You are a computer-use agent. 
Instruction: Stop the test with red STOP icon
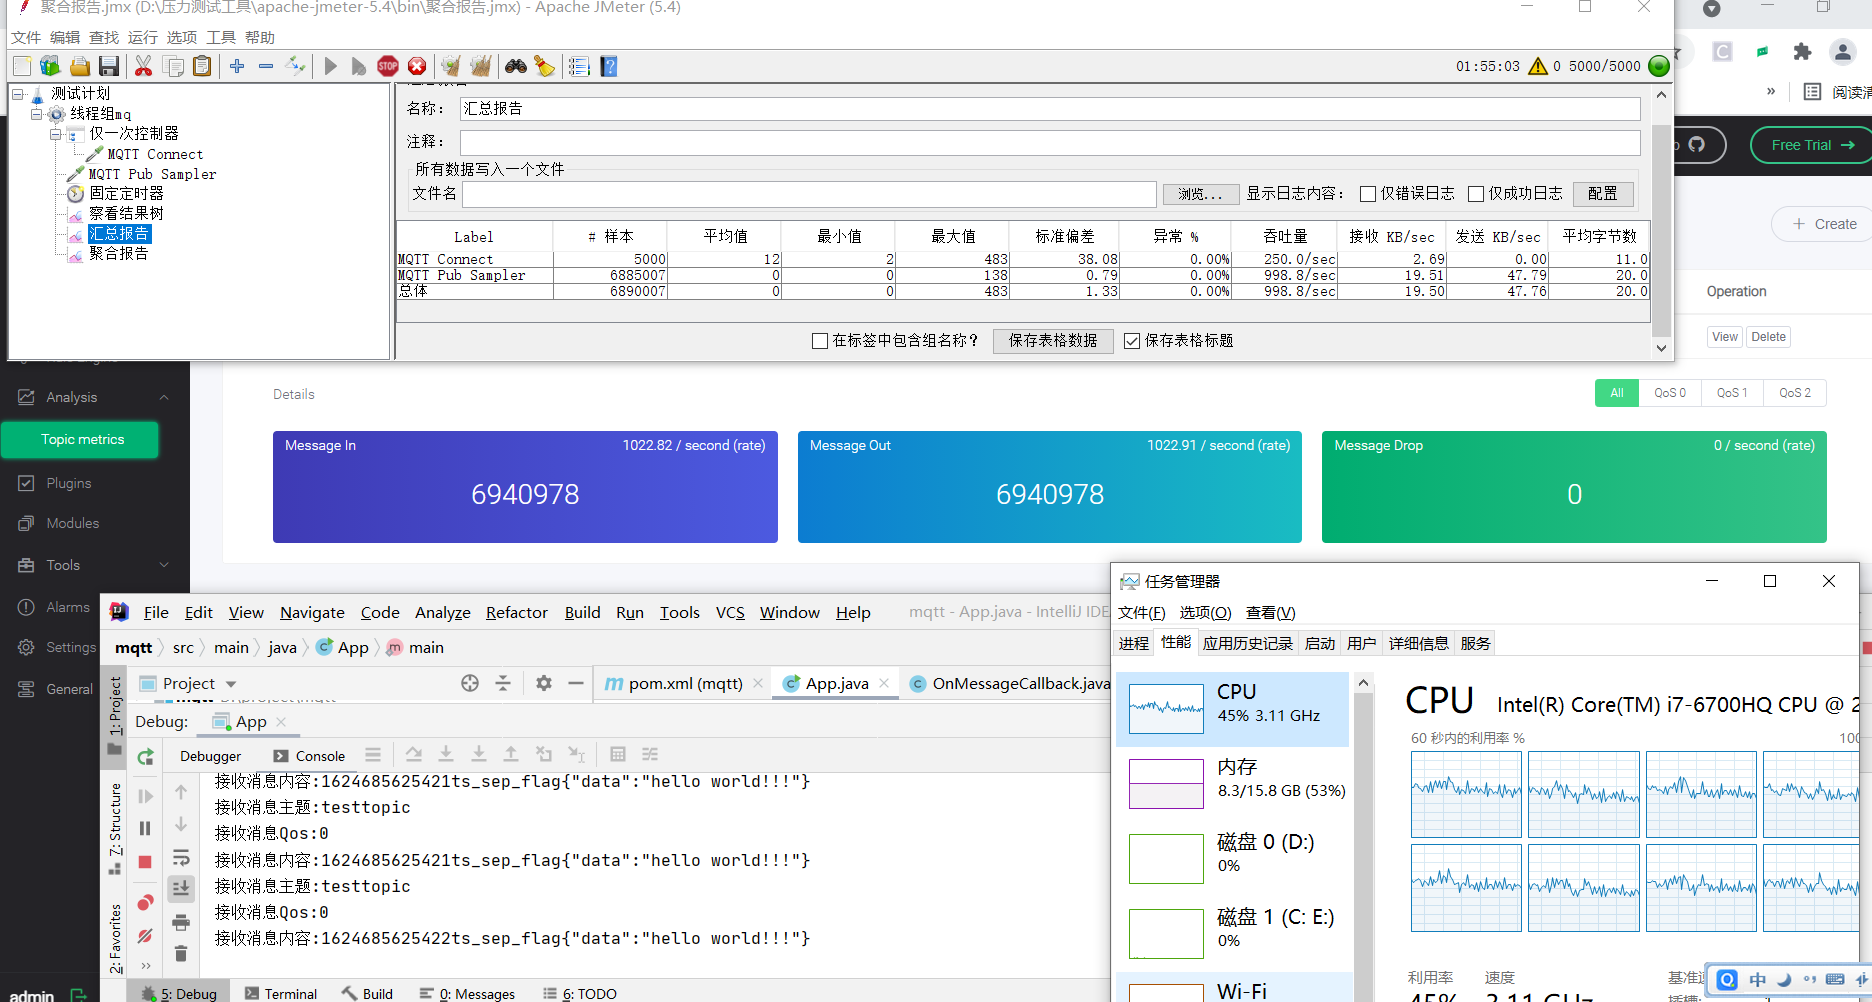pyautogui.click(x=388, y=66)
